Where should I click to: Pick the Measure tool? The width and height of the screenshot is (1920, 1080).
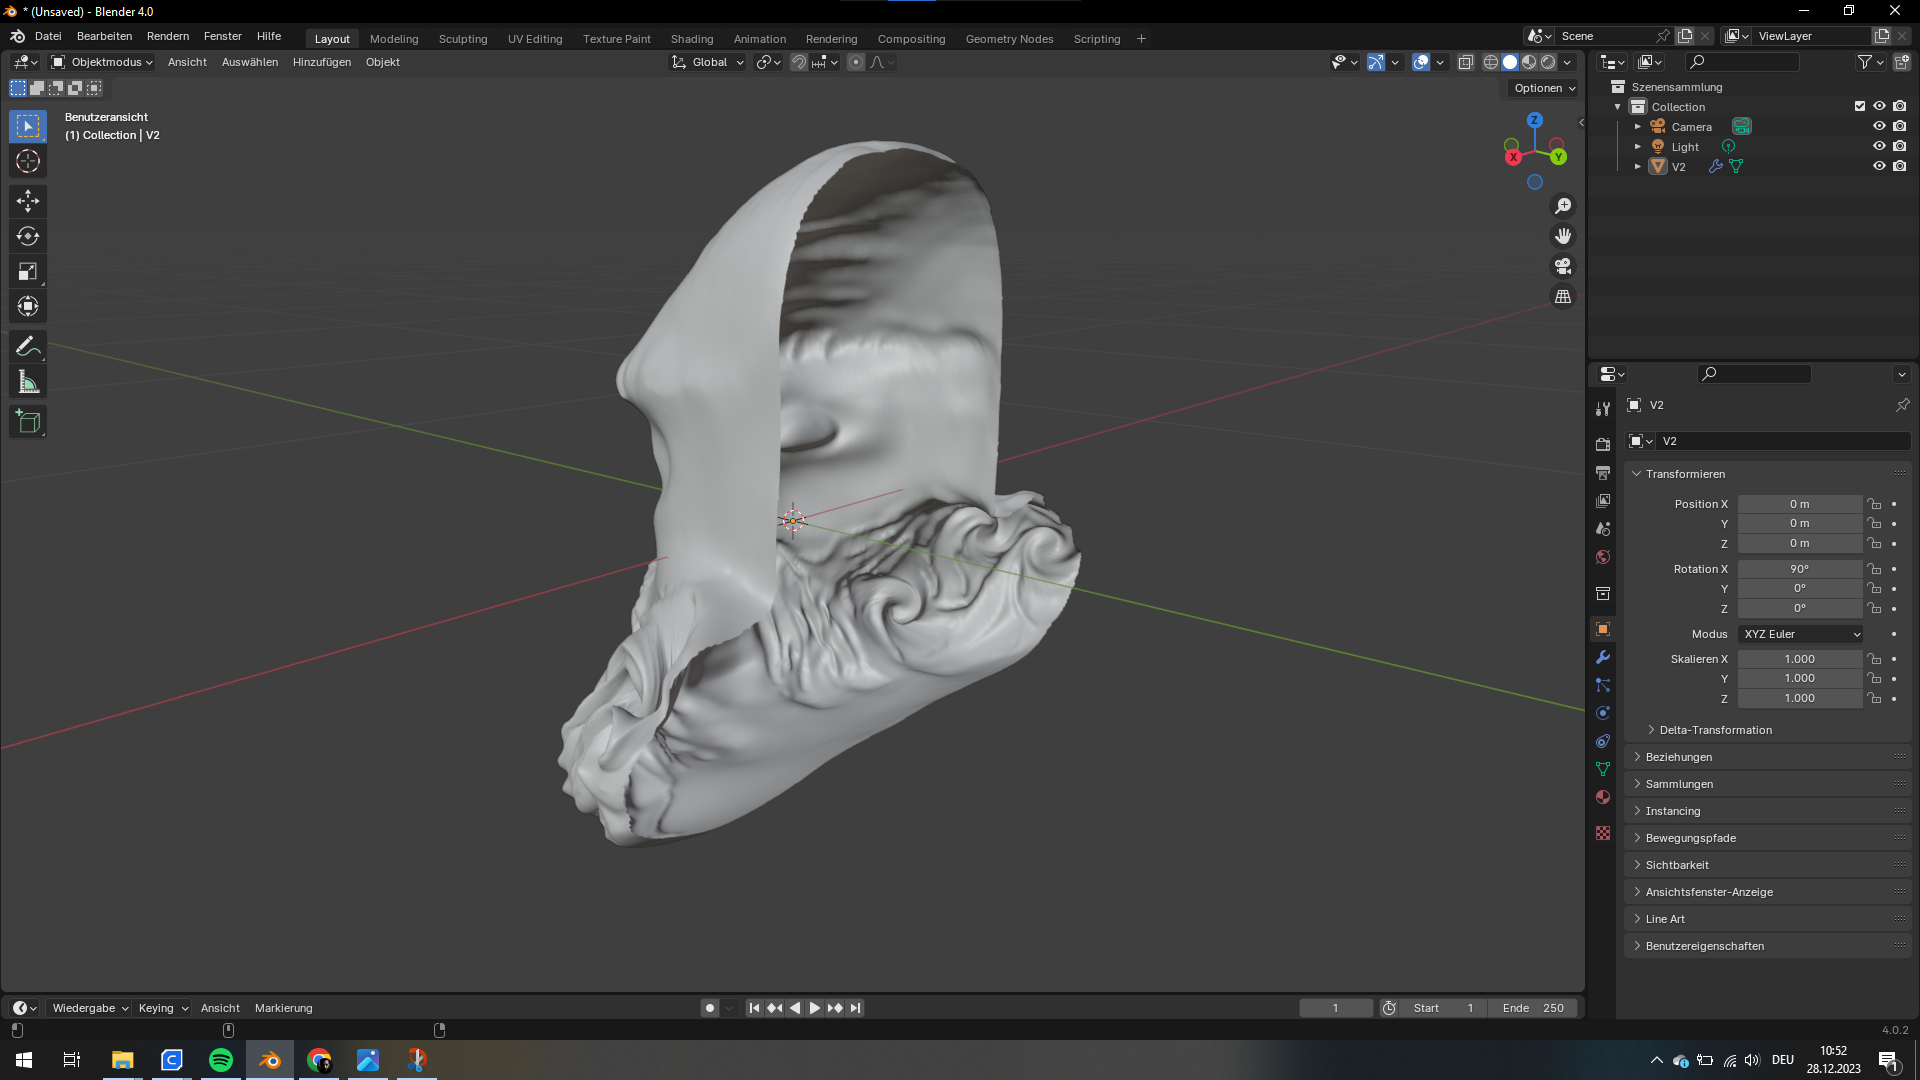[28, 382]
